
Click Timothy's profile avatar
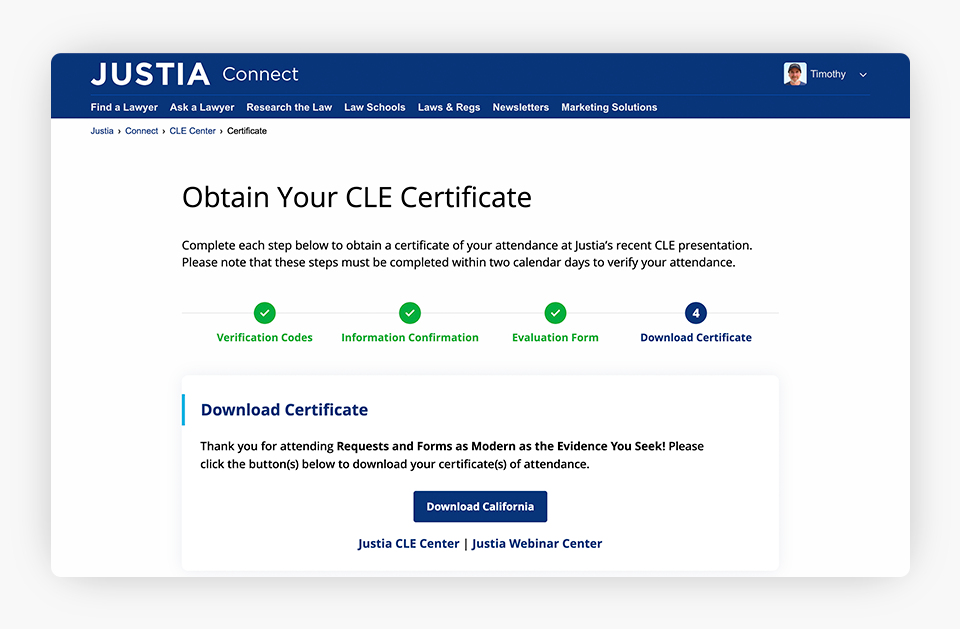click(795, 74)
